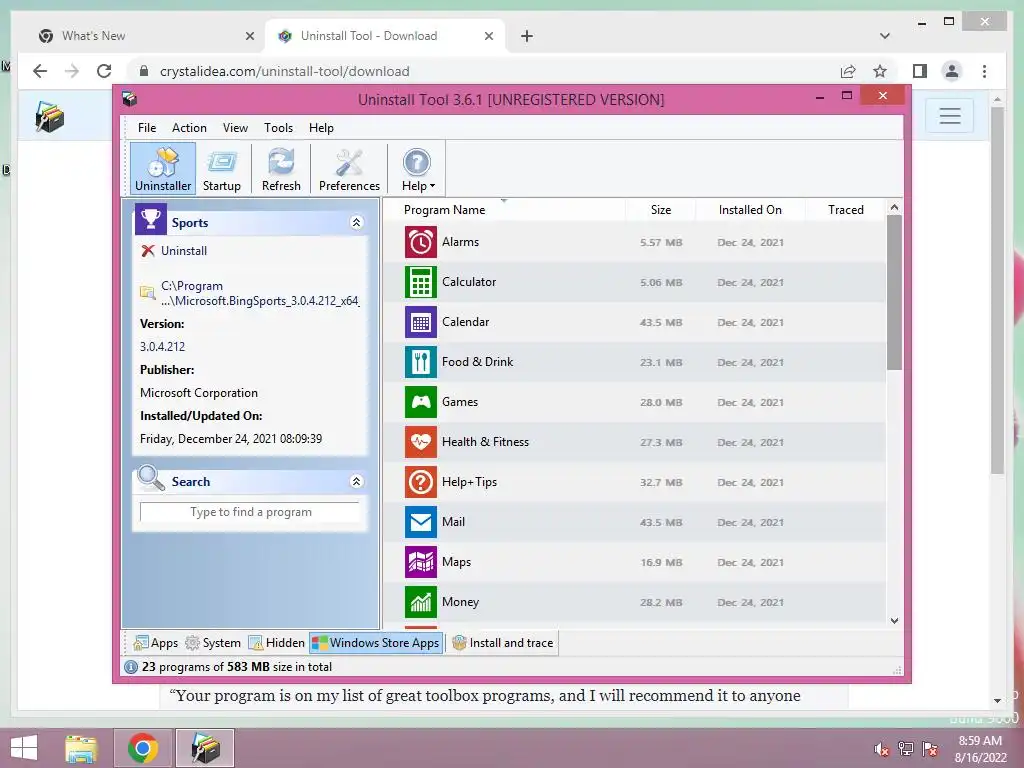Sort by the Installed On column
The image size is (1024, 768).
750,210
